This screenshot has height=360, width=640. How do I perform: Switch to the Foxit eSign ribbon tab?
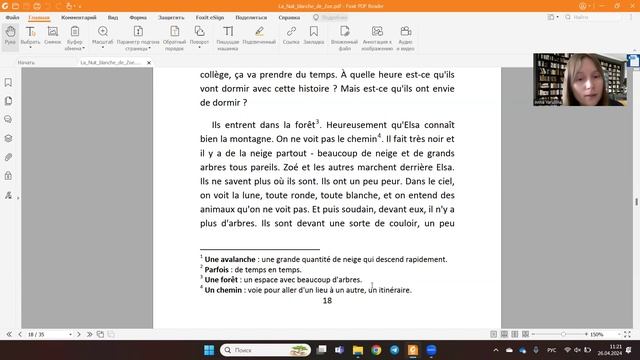click(x=210, y=18)
